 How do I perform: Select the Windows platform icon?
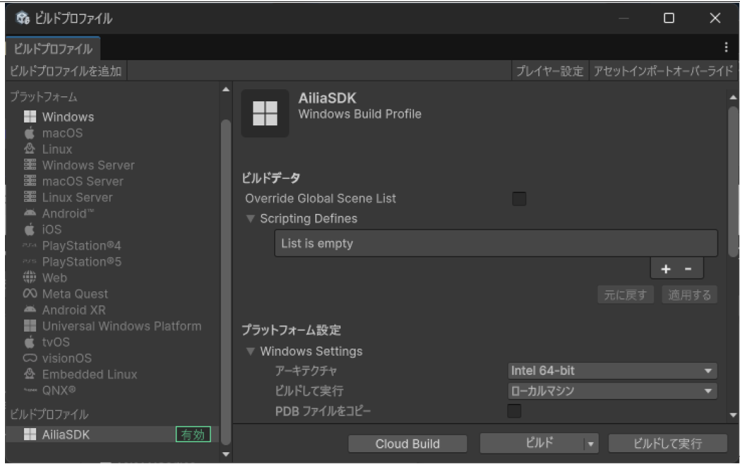coord(30,117)
